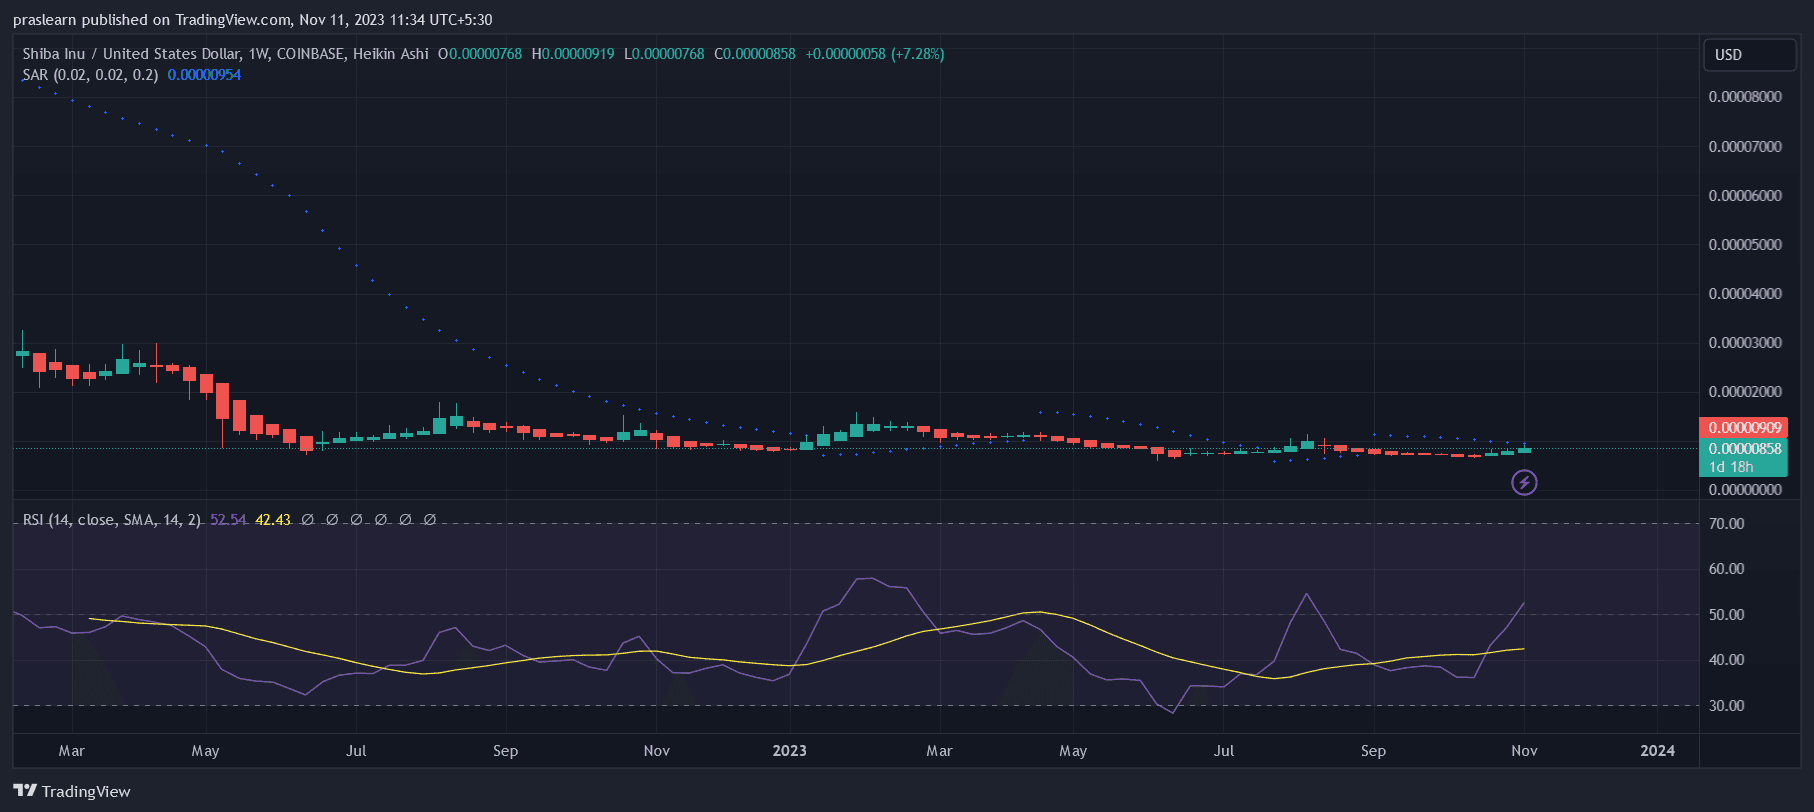Click the last ∅ symbol in RSI legend
The height and width of the screenshot is (812, 1814).
[429, 520]
